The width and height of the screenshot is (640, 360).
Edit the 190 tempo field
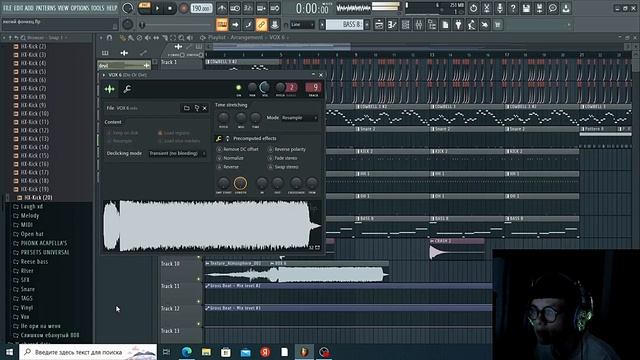click(x=201, y=8)
